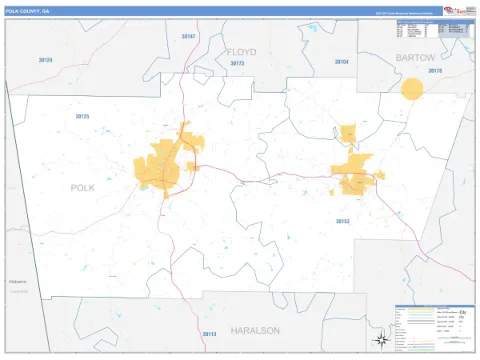
Task: Click ZIP code label 30178
Action: [x=435, y=71]
